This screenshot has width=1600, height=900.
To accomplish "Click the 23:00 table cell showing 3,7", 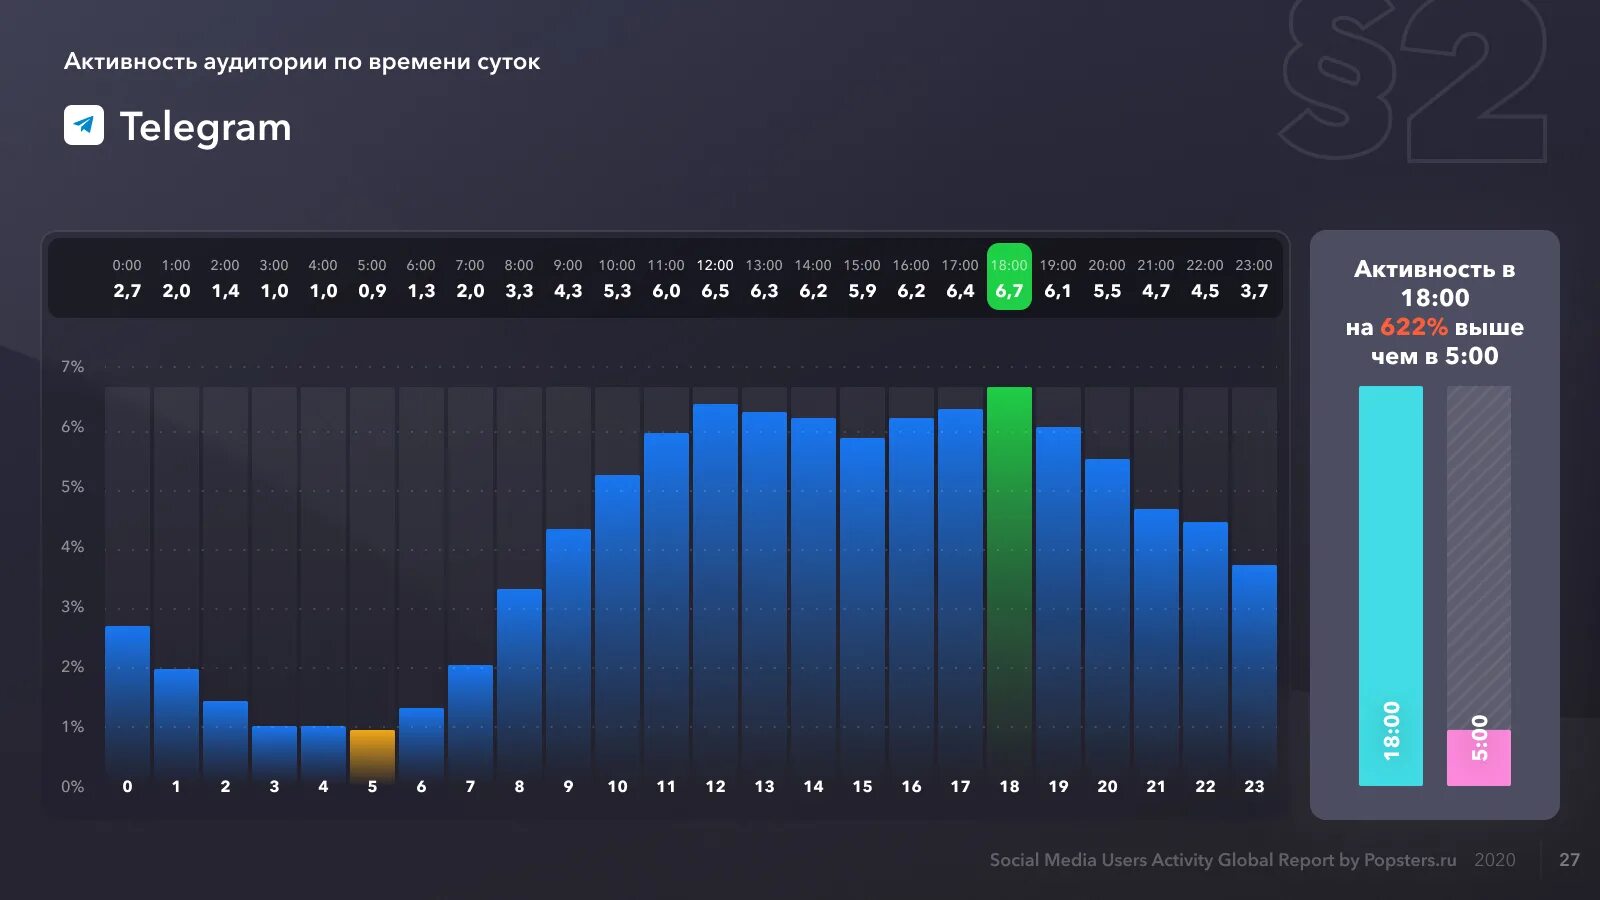I will click(1254, 278).
